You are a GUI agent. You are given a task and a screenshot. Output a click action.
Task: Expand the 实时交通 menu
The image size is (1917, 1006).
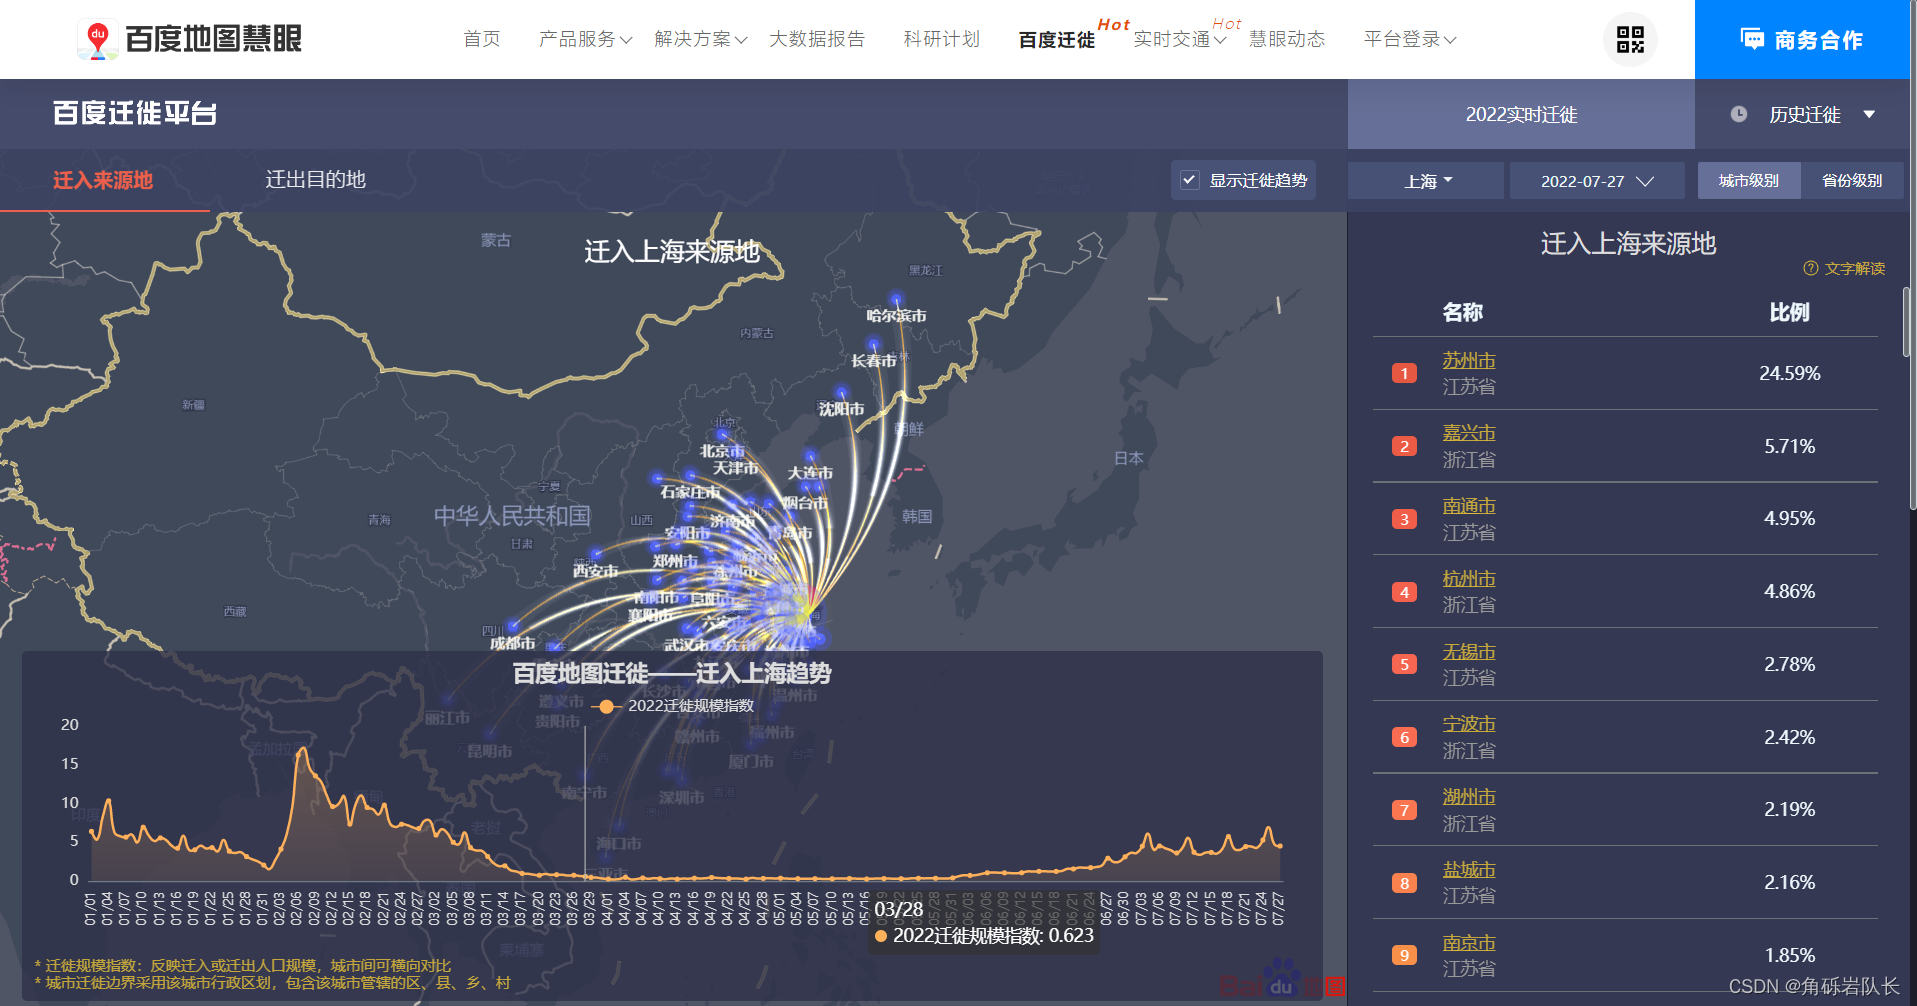[x=1180, y=39]
